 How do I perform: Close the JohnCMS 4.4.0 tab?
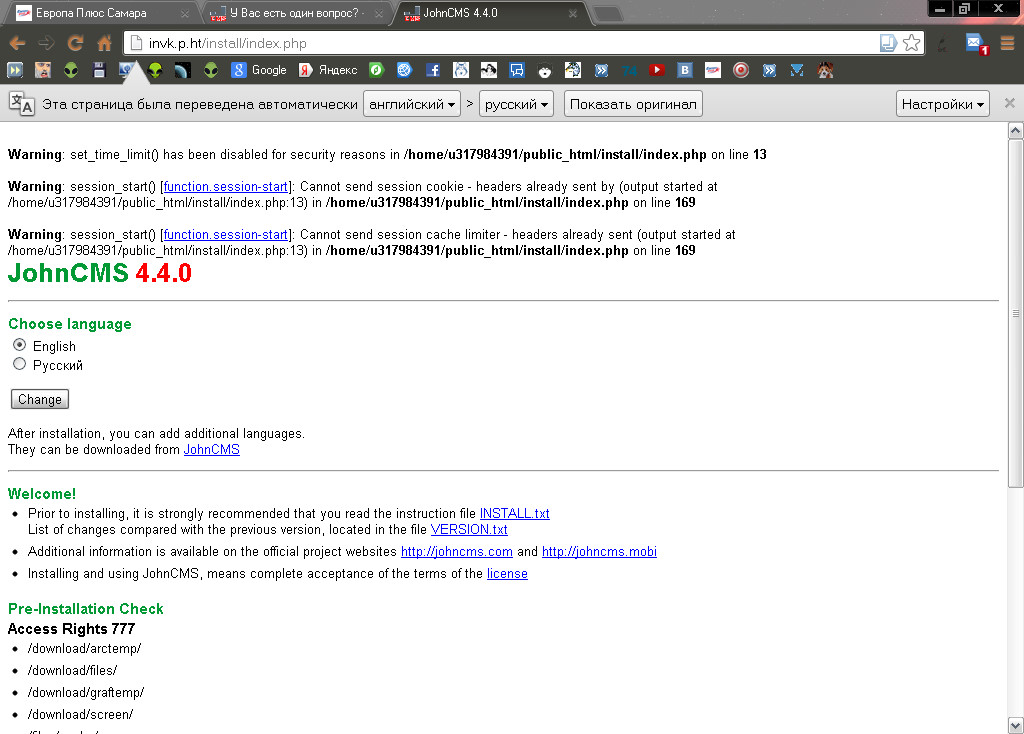pos(573,14)
